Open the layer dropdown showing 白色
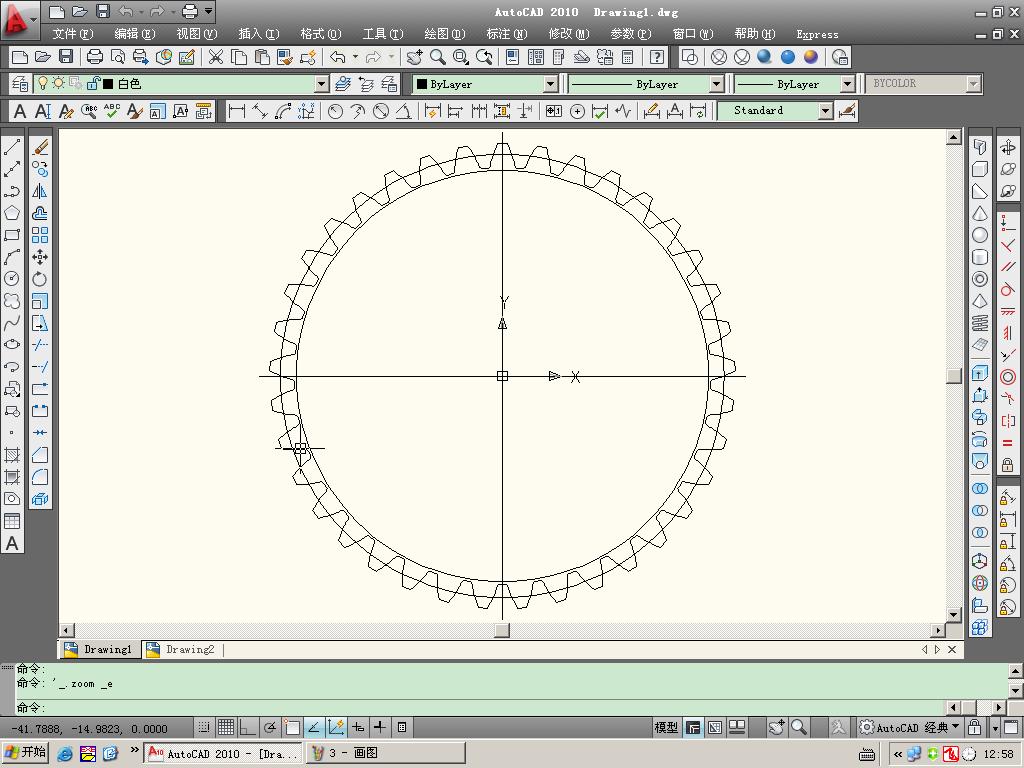This screenshot has width=1024, height=768. (321, 84)
